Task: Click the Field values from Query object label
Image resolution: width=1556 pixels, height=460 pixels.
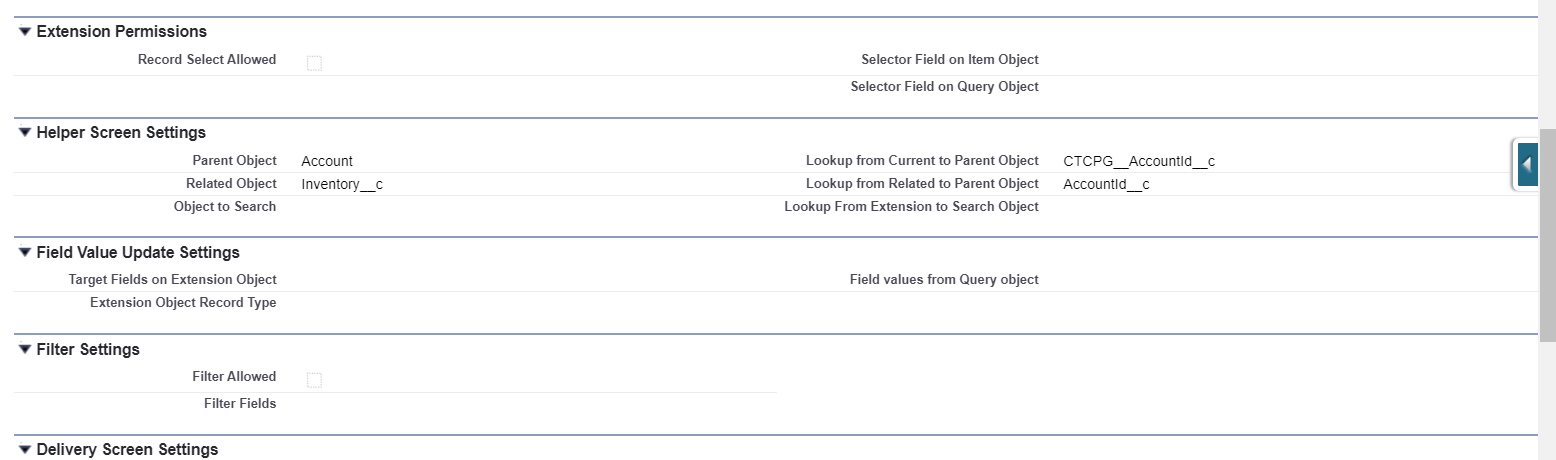Action: 944,280
